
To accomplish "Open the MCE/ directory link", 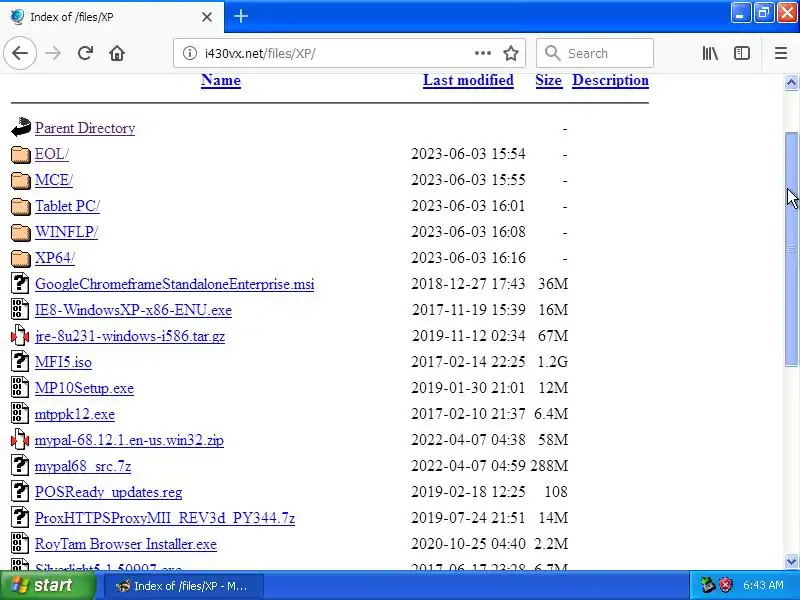I will click(x=54, y=180).
